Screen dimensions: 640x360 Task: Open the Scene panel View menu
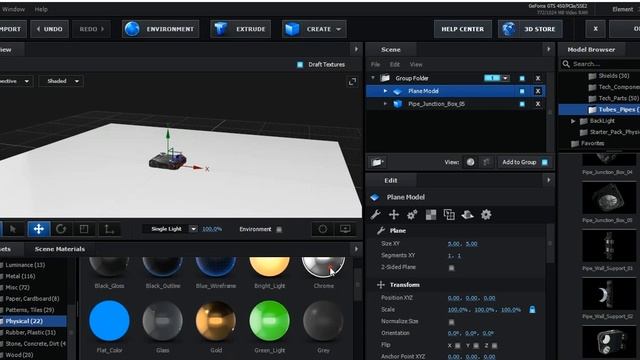[x=416, y=64]
